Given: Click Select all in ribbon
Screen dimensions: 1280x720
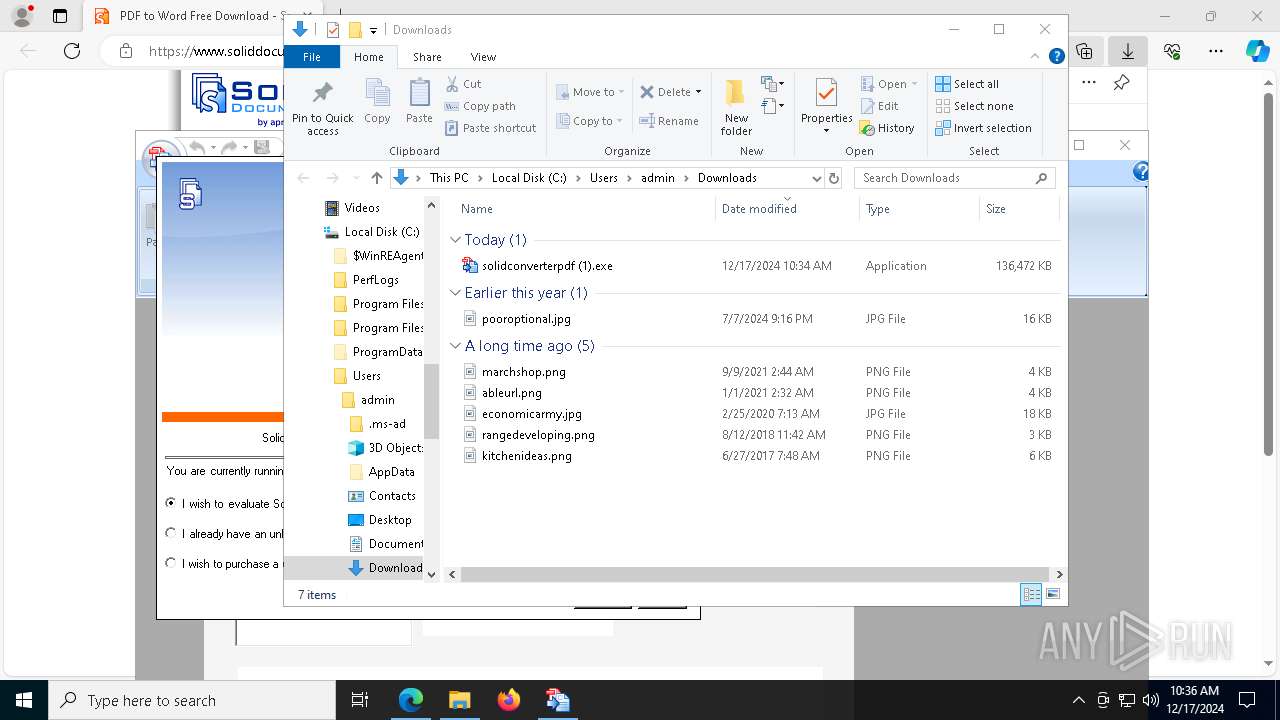Looking at the screenshot, I should (967, 84).
